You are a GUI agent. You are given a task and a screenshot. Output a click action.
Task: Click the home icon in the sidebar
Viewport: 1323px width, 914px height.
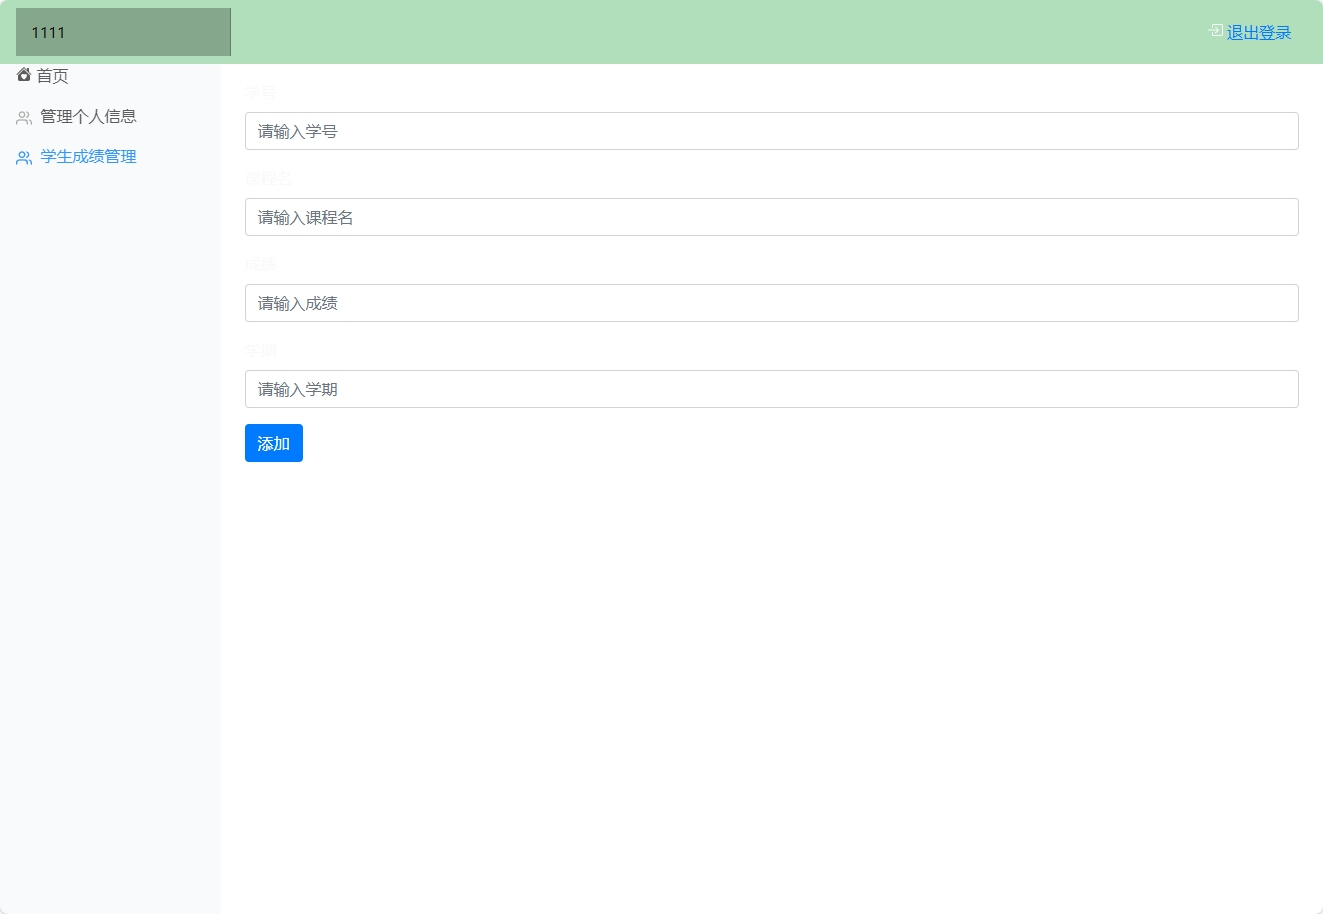point(23,74)
